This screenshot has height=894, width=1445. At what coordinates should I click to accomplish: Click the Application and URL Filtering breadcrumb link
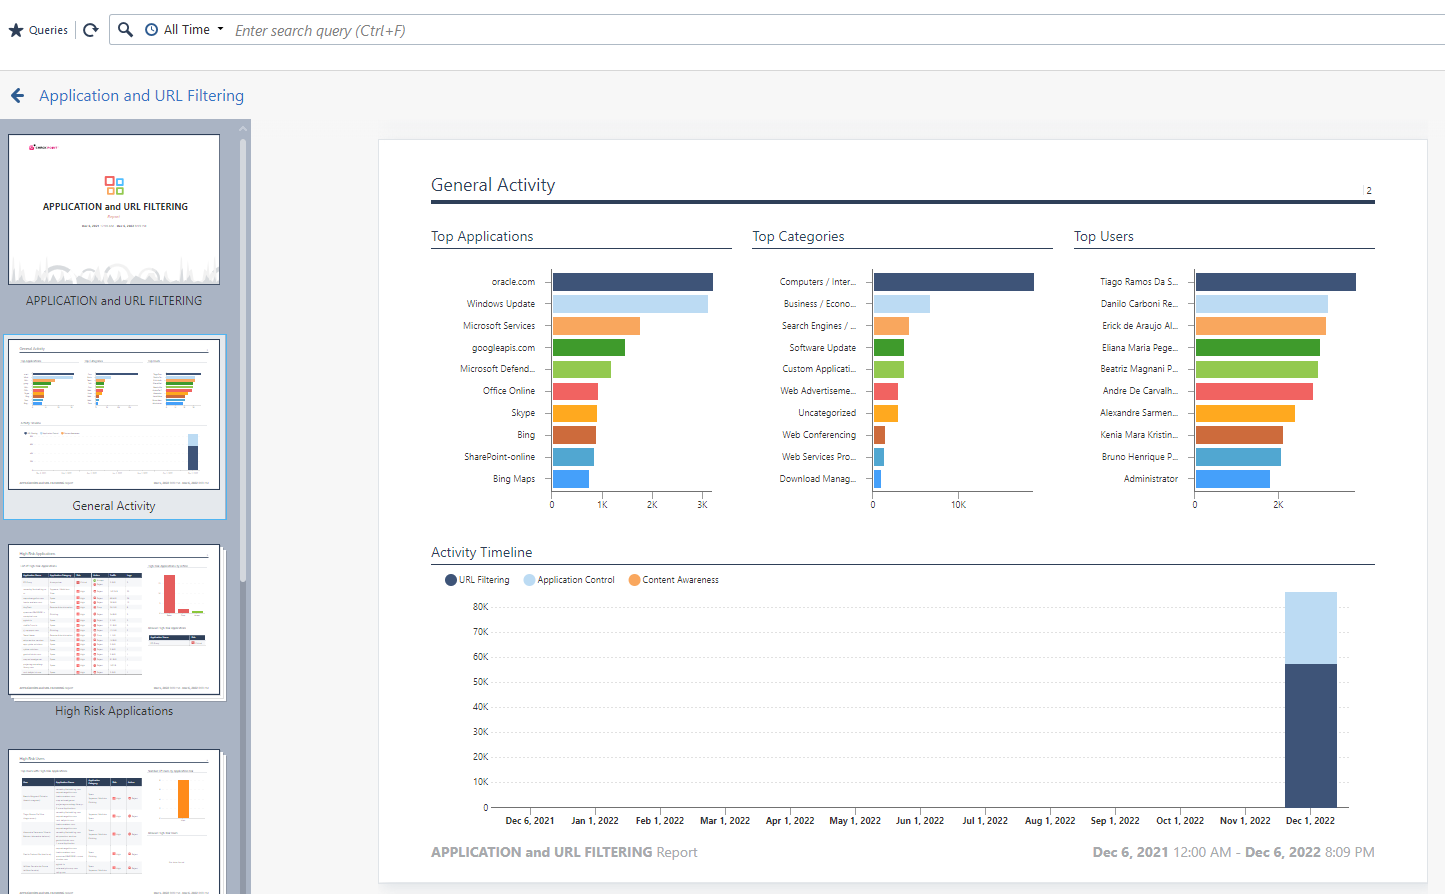(x=141, y=95)
